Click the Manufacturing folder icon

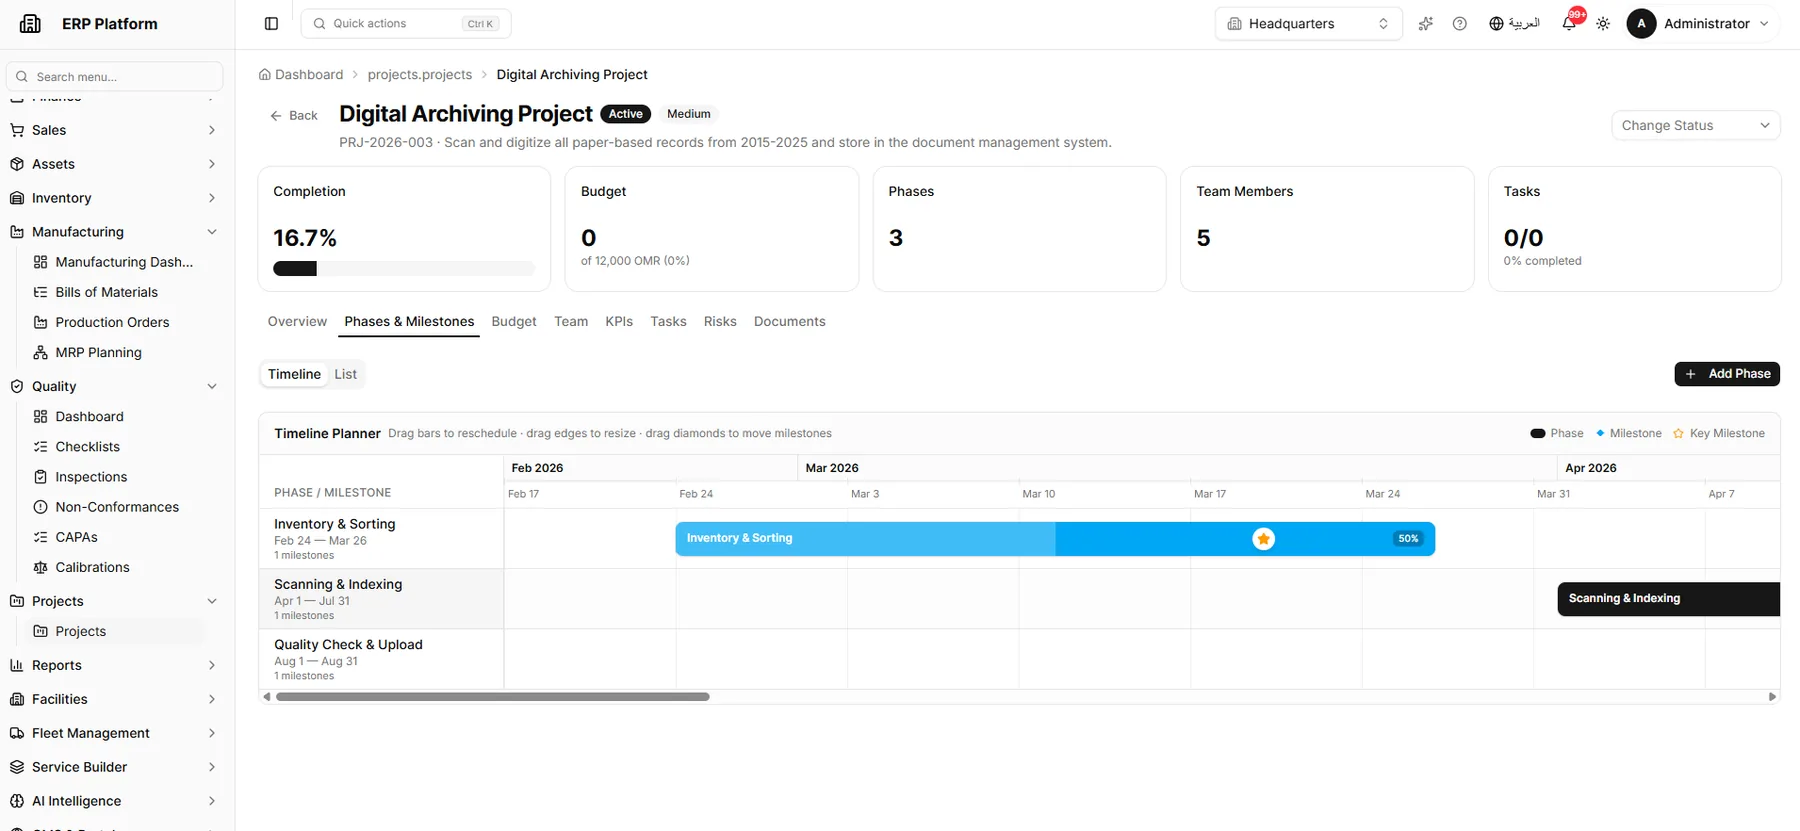click(x=17, y=232)
